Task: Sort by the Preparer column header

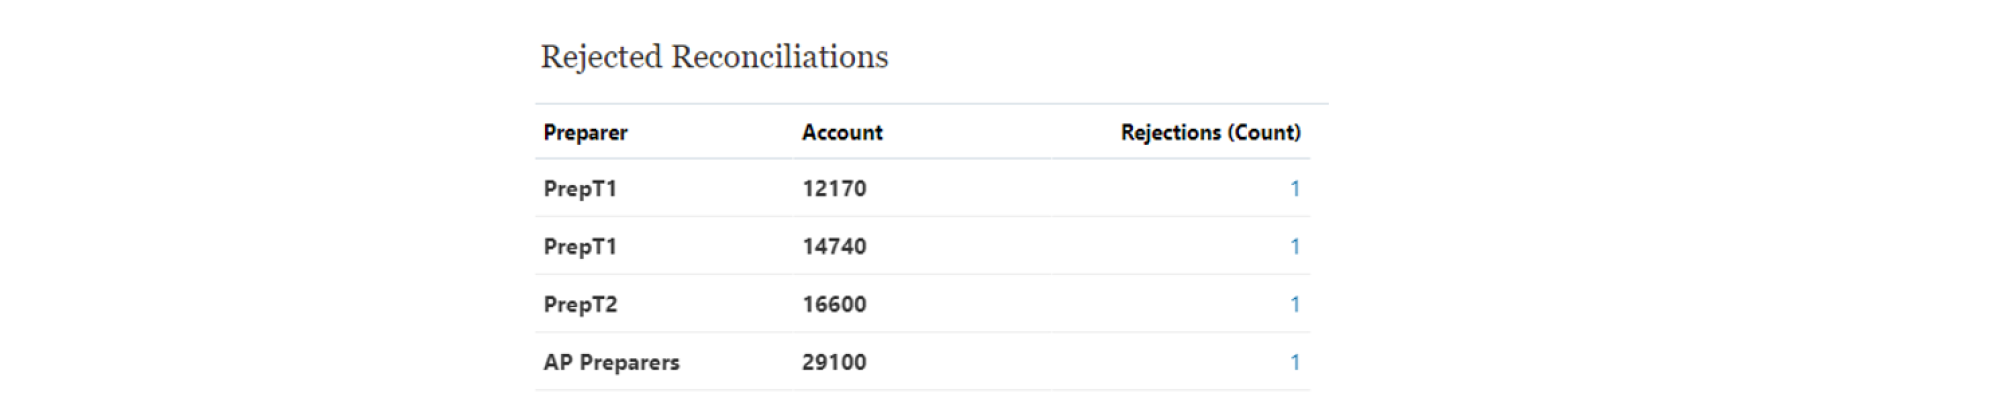Action: tap(585, 132)
